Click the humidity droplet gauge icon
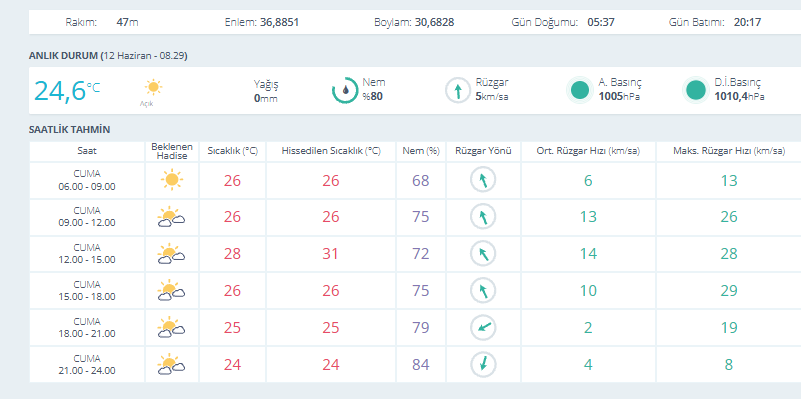801x399 pixels. [x=345, y=90]
